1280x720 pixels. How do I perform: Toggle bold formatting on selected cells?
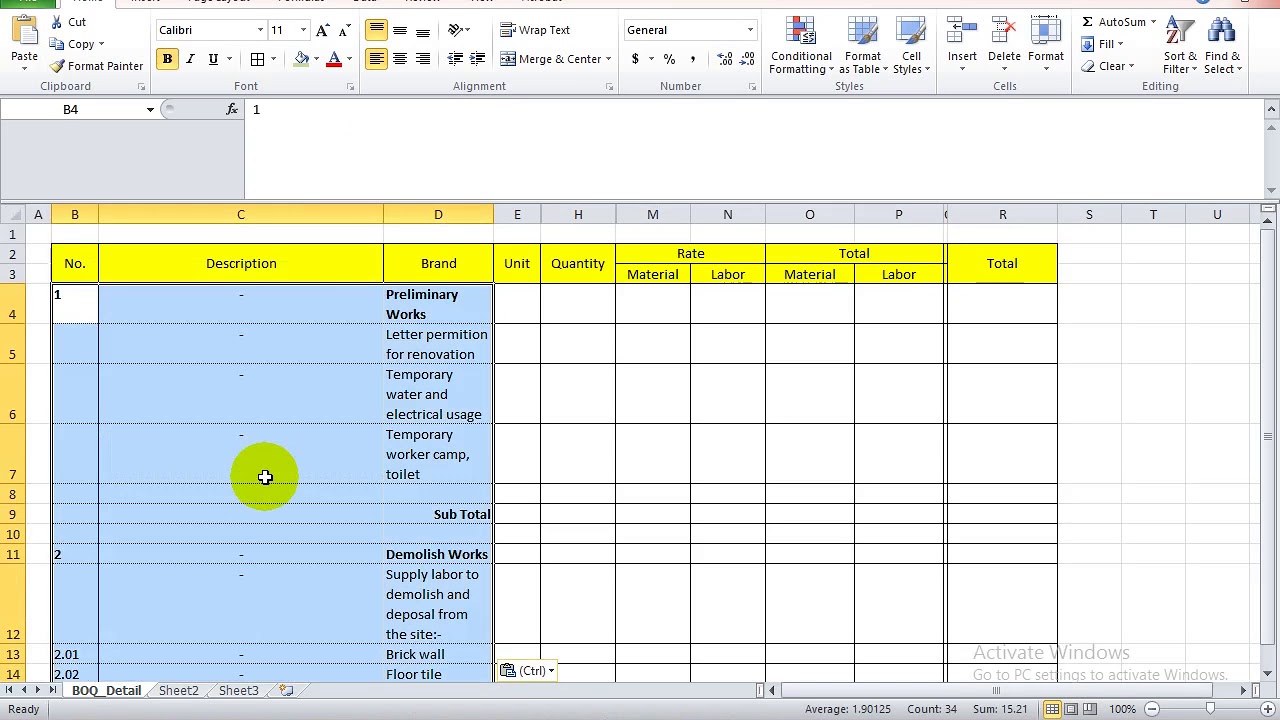pos(167,59)
